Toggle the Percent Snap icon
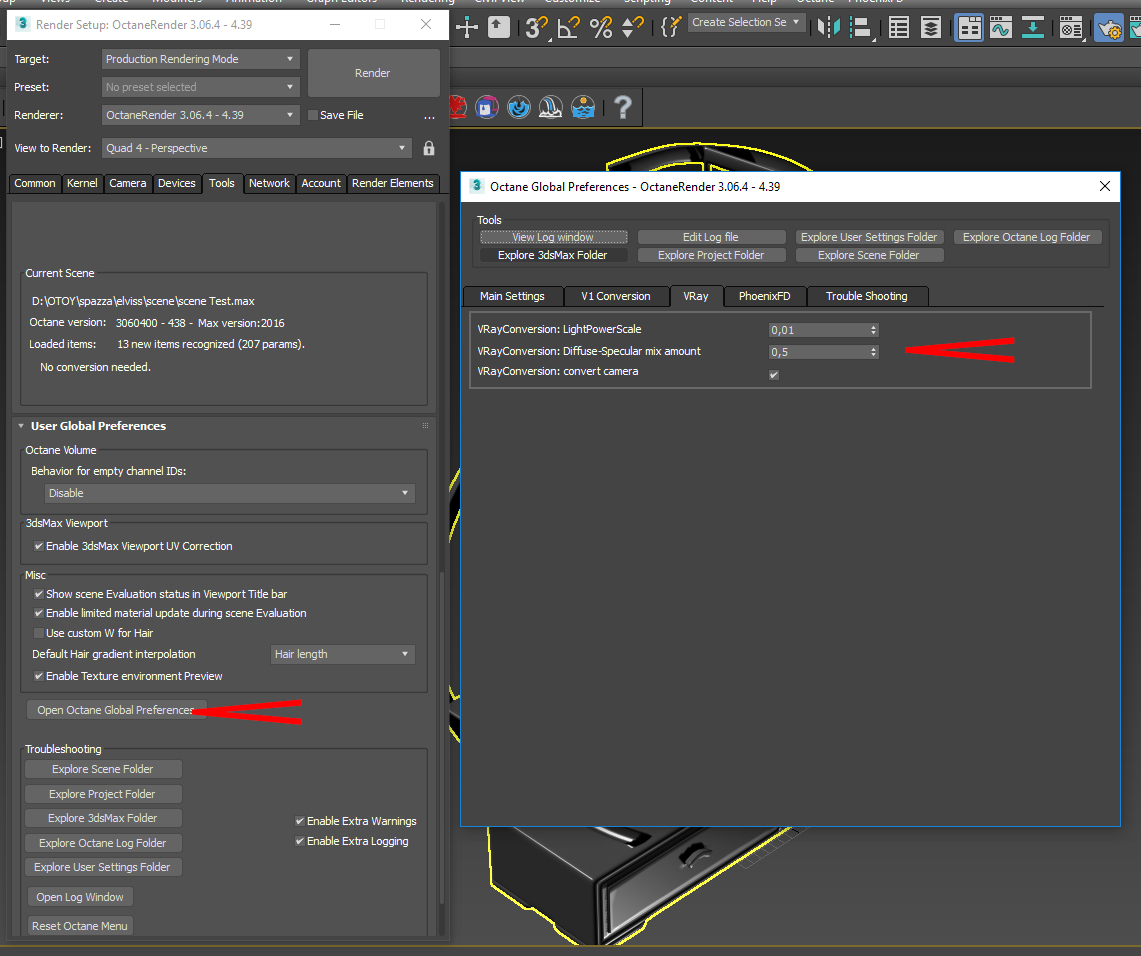1141x956 pixels. (x=601, y=28)
